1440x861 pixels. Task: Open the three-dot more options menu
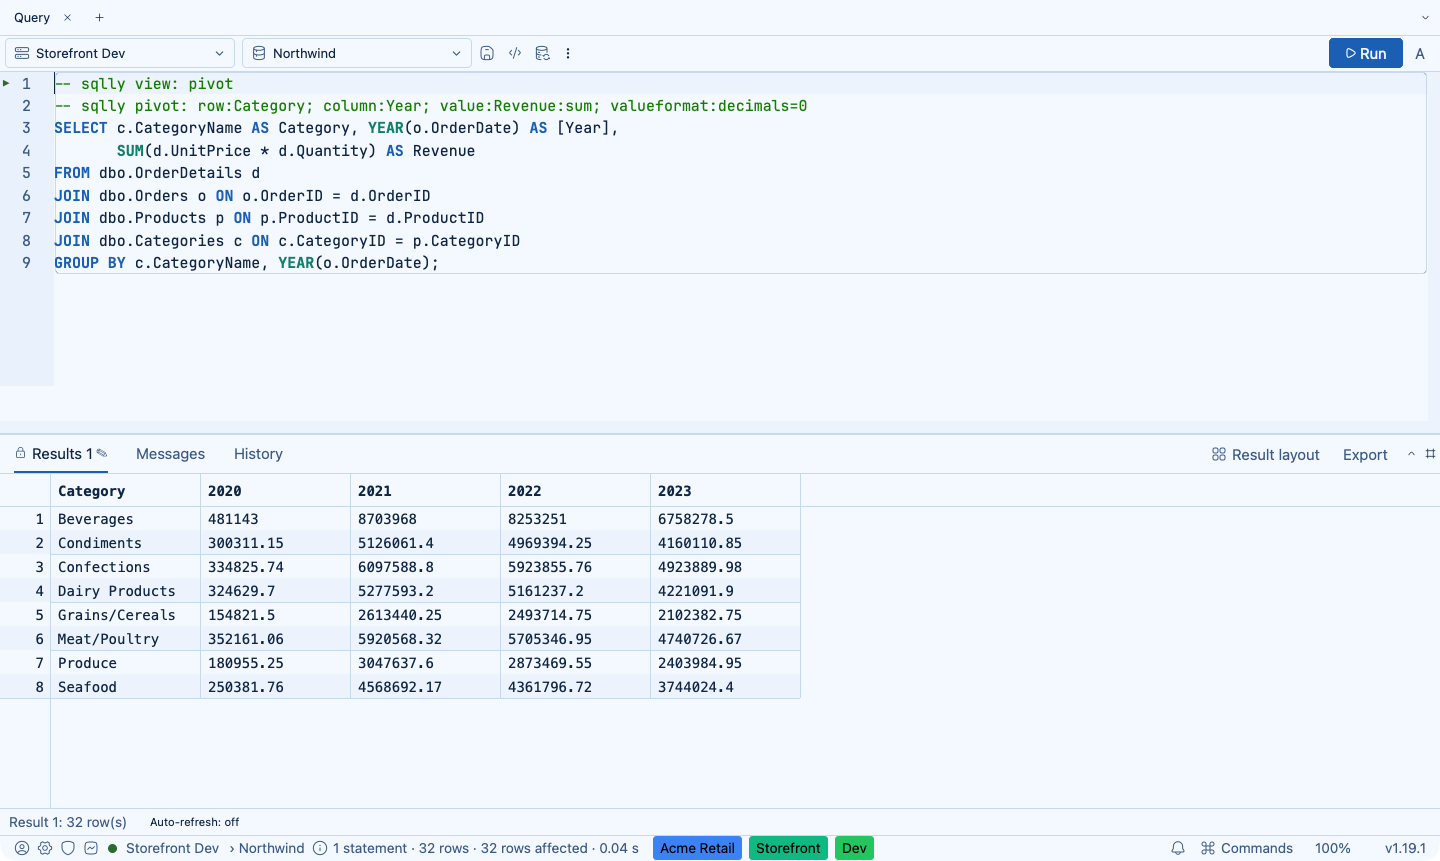(568, 53)
